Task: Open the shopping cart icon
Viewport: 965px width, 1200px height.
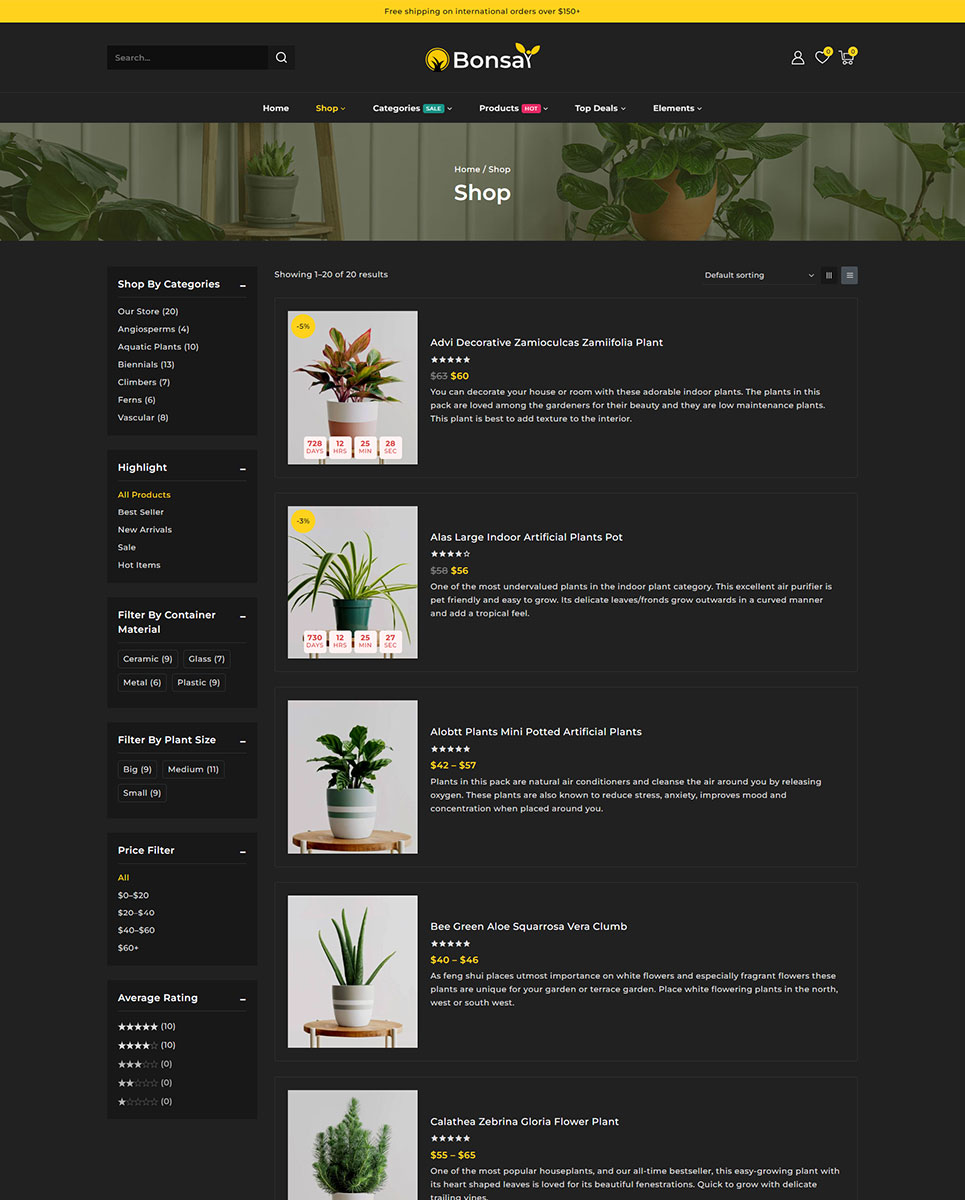Action: pyautogui.click(x=846, y=58)
